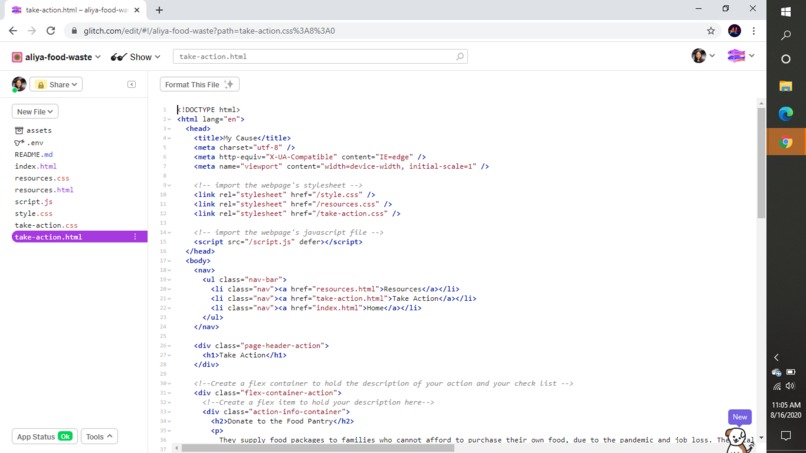
Task: Collapse the sidebar with the arrow icon
Action: [132, 84]
